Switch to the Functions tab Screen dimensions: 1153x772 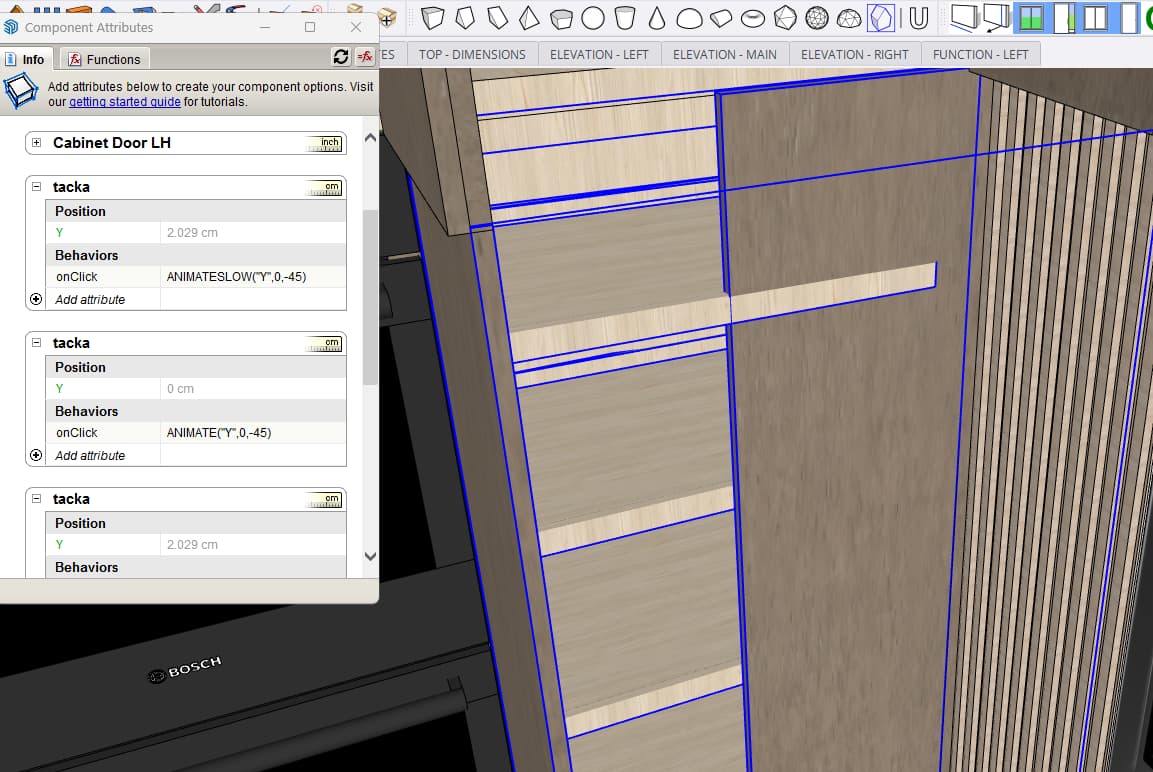coord(104,58)
